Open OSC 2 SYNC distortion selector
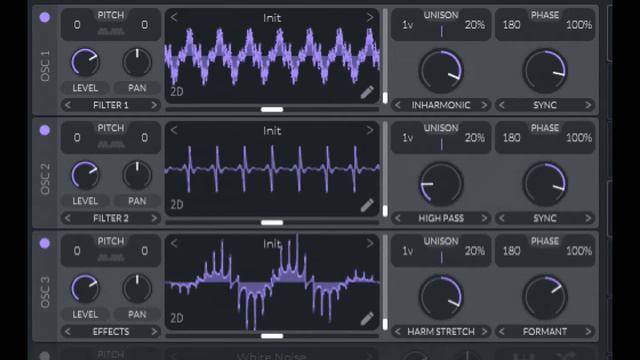 pyautogui.click(x=545, y=218)
